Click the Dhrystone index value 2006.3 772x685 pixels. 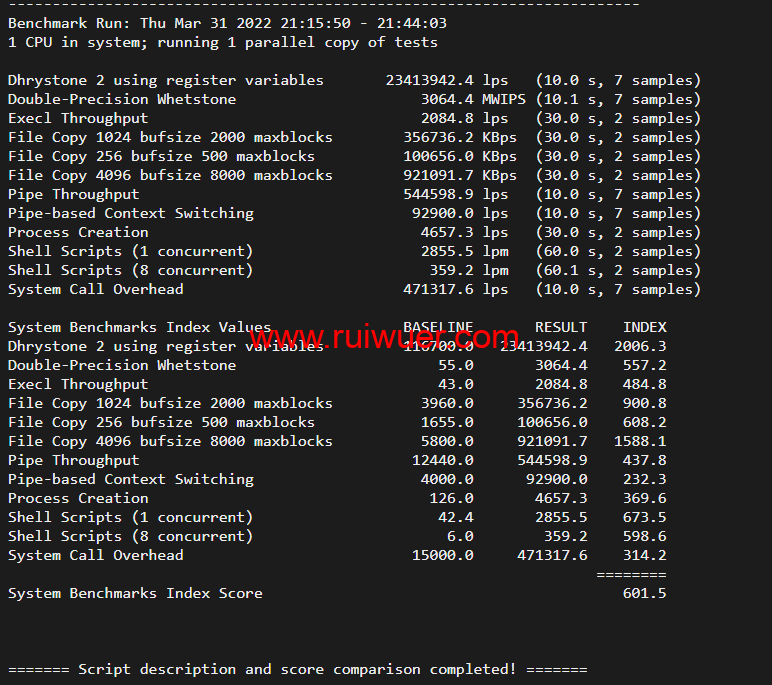coord(644,346)
